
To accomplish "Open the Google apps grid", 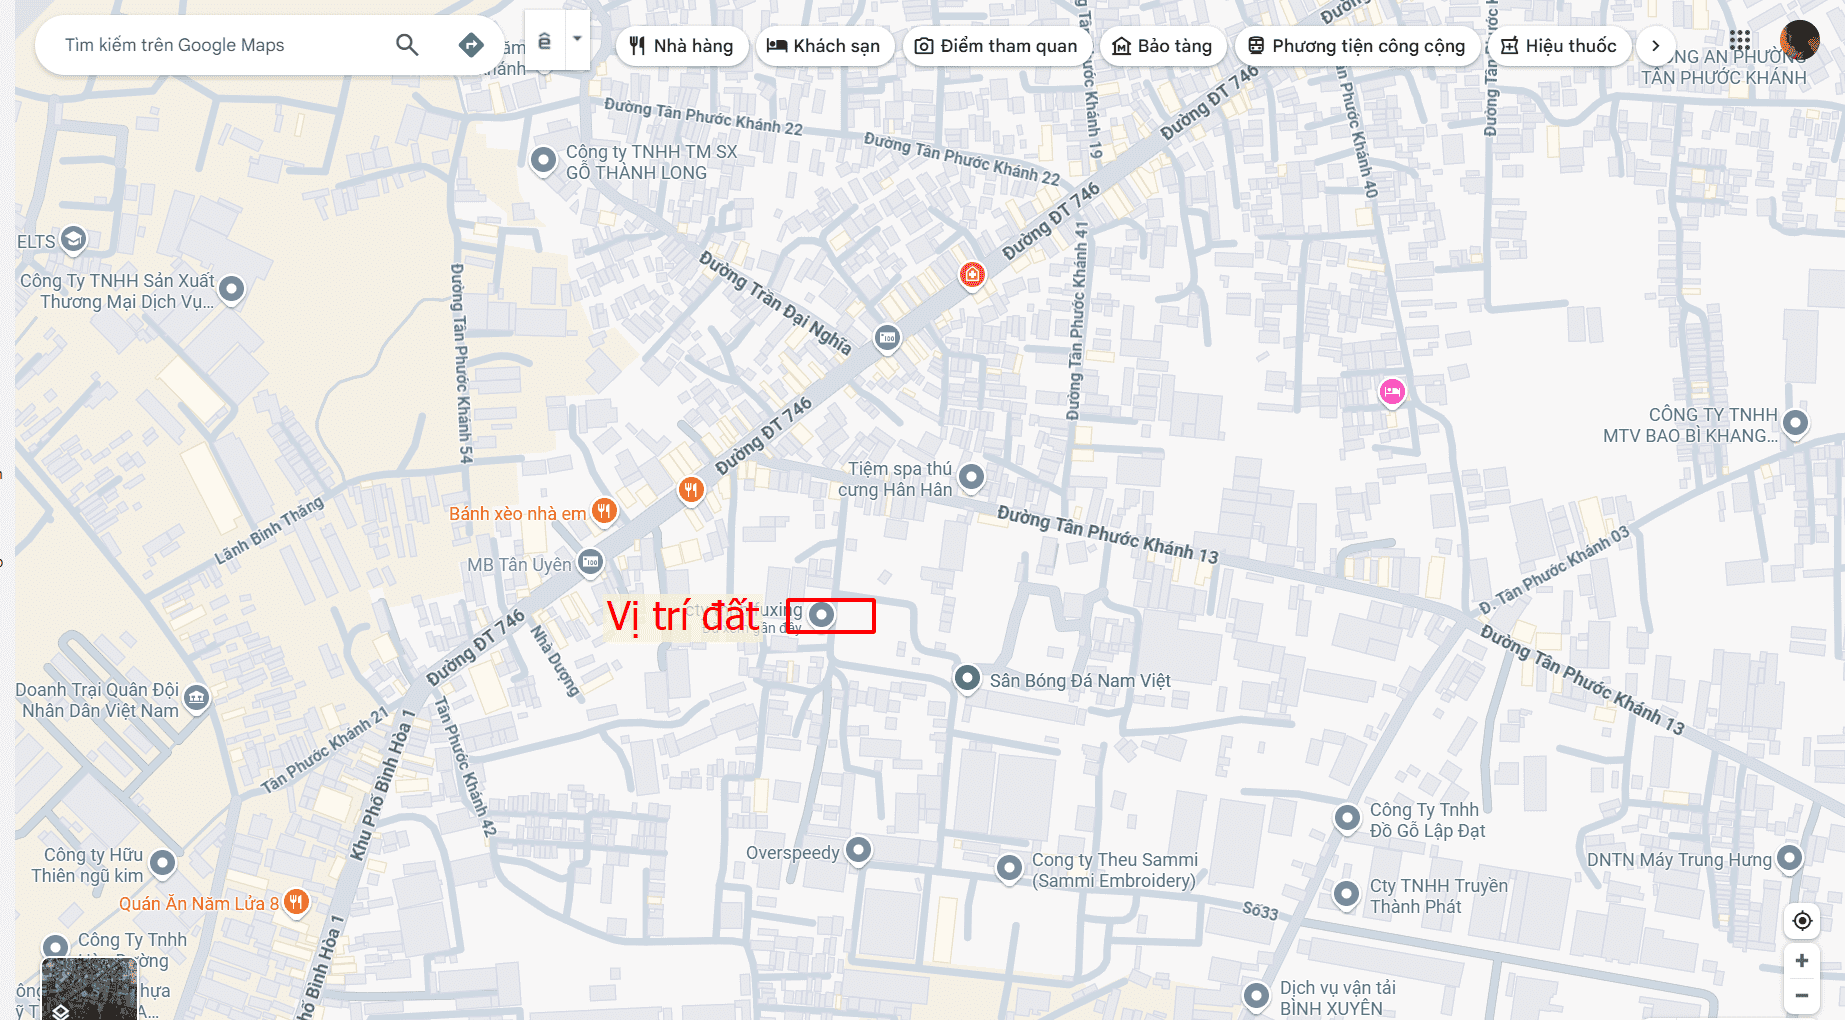I will point(1740,40).
